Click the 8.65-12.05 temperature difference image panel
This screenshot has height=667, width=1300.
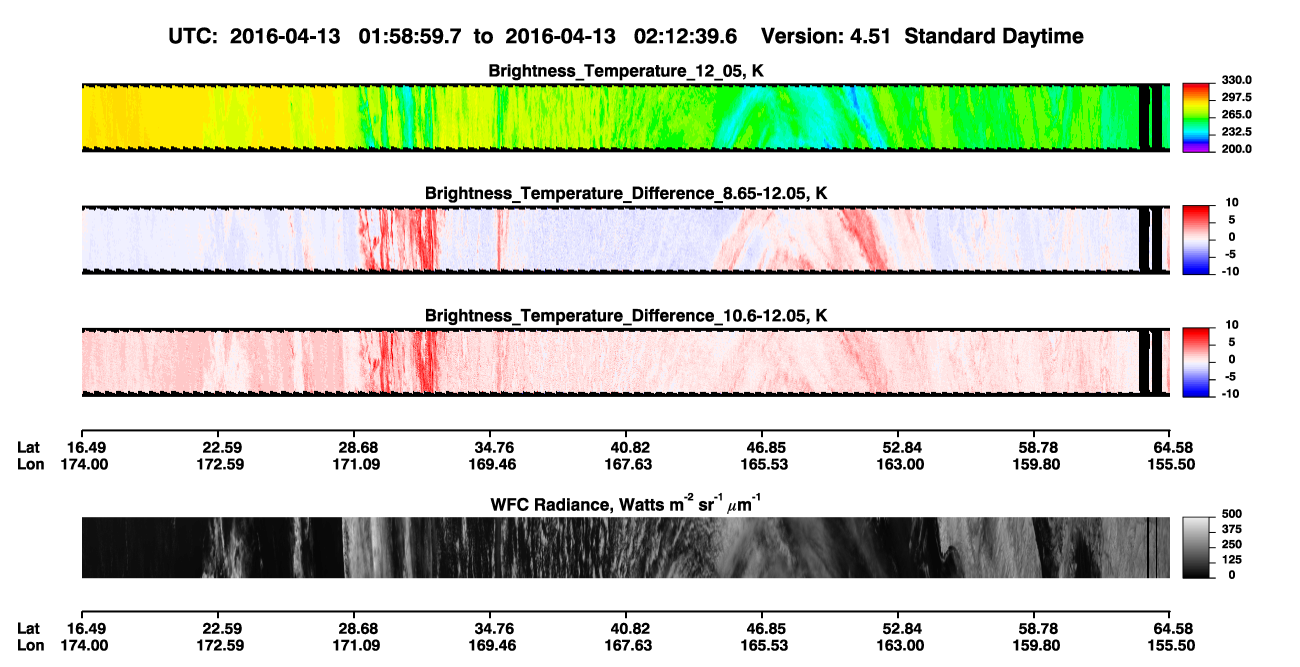(625, 240)
